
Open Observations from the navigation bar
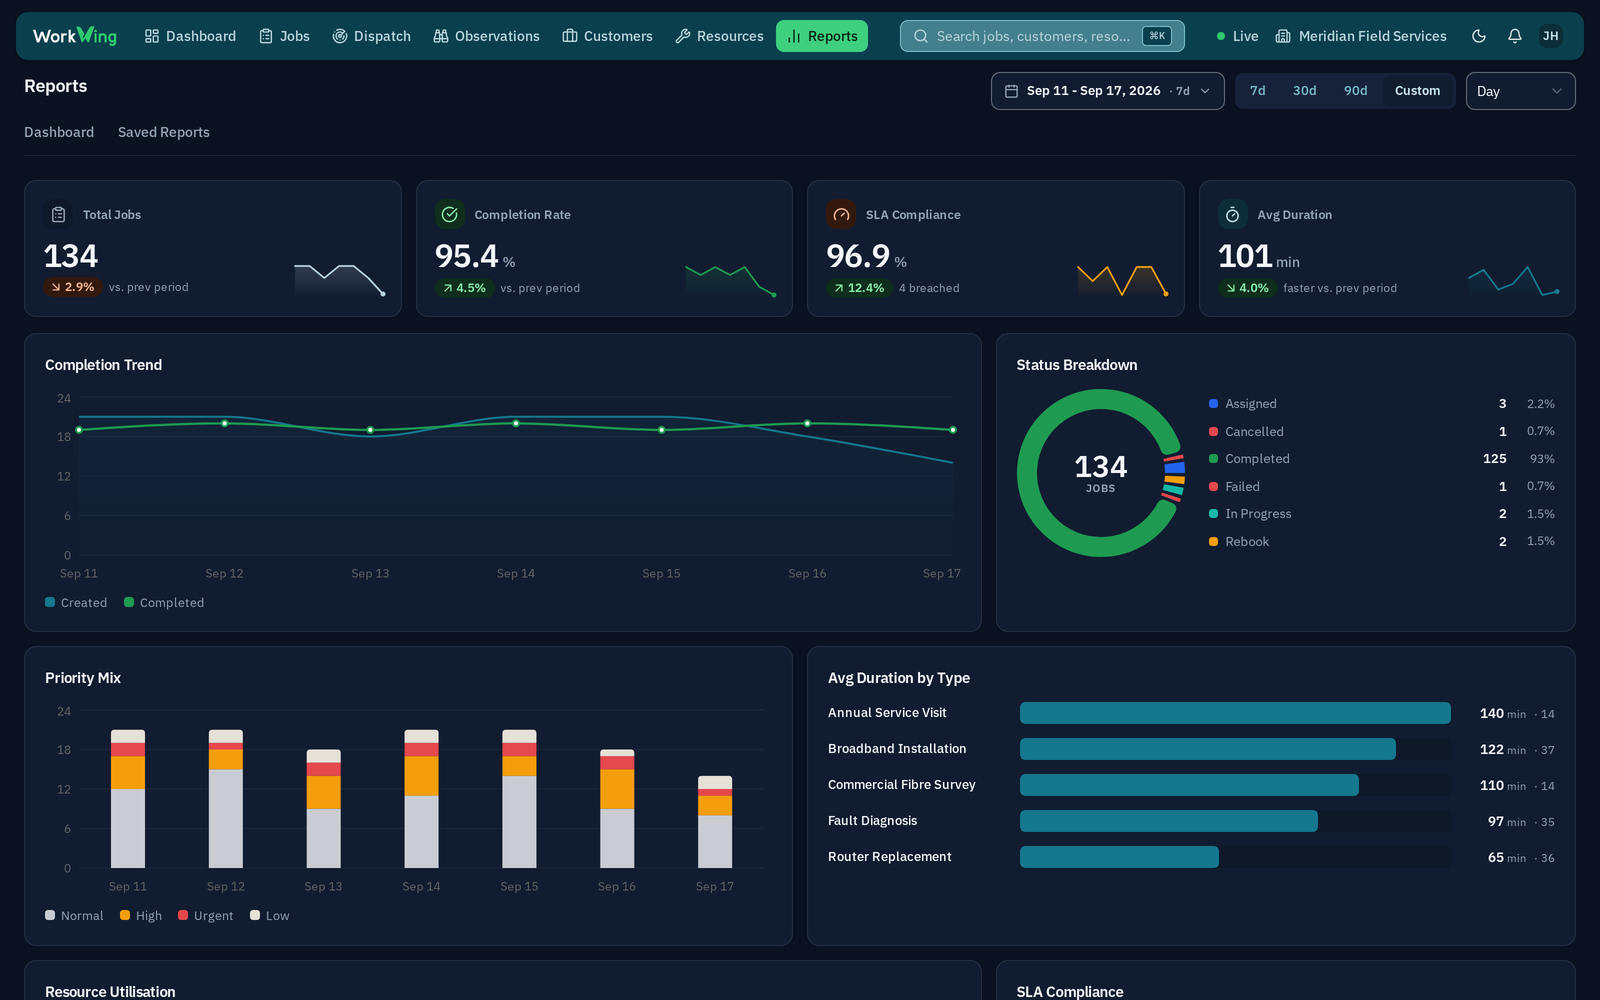point(486,36)
